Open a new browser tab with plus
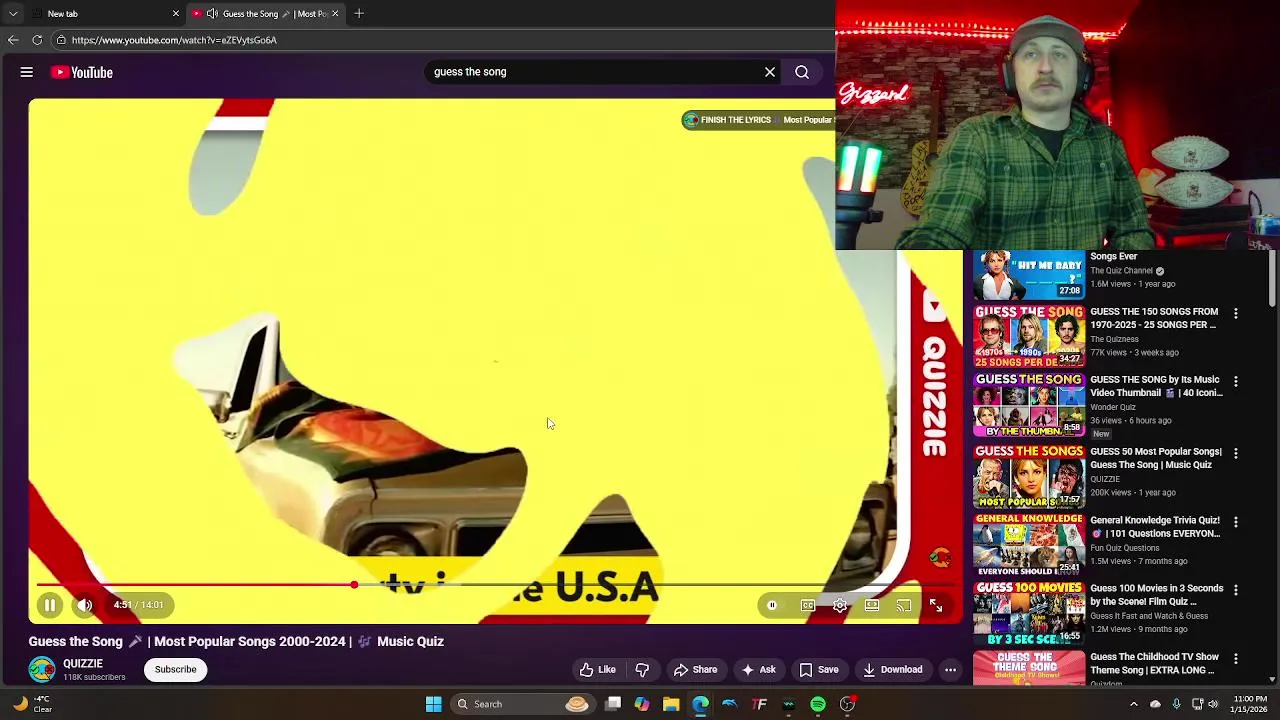 pos(359,14)
